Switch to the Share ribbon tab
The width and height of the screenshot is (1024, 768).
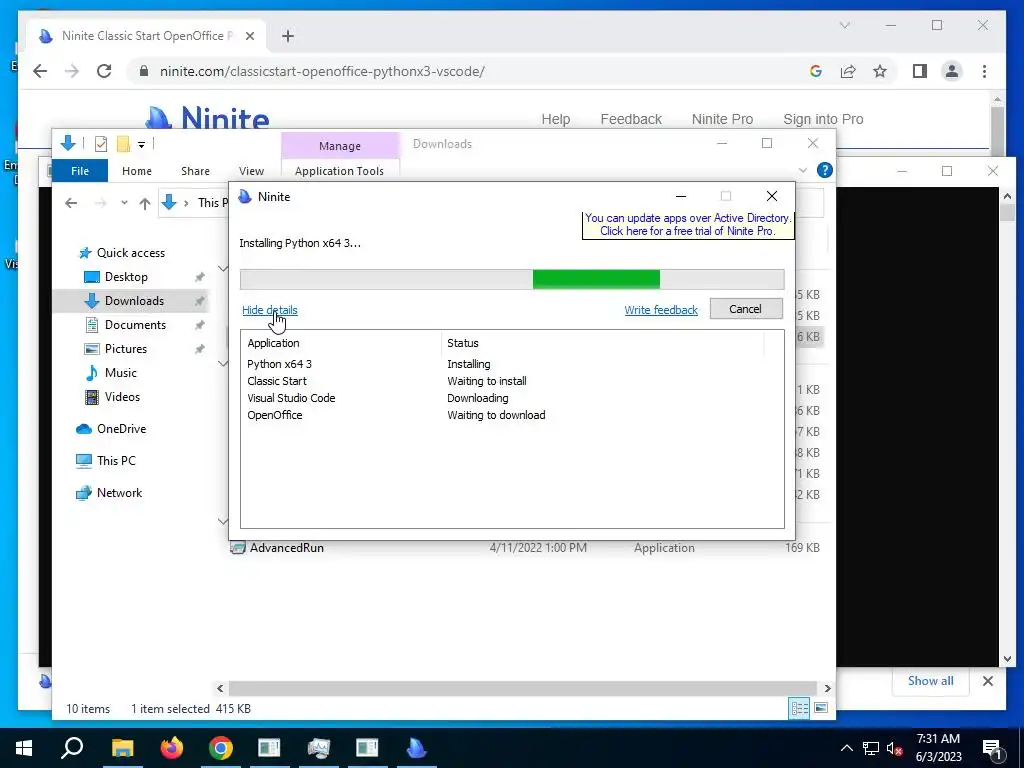coord(195,171)
